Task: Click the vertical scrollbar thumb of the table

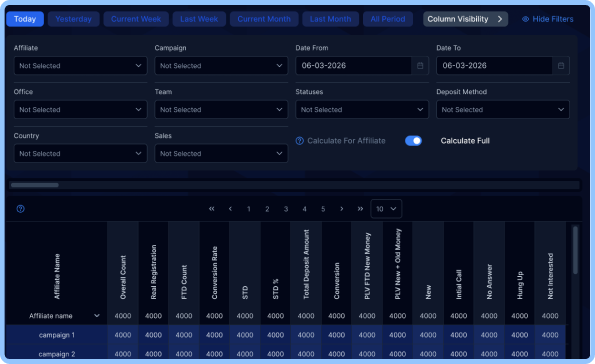Action: [575, 250]
